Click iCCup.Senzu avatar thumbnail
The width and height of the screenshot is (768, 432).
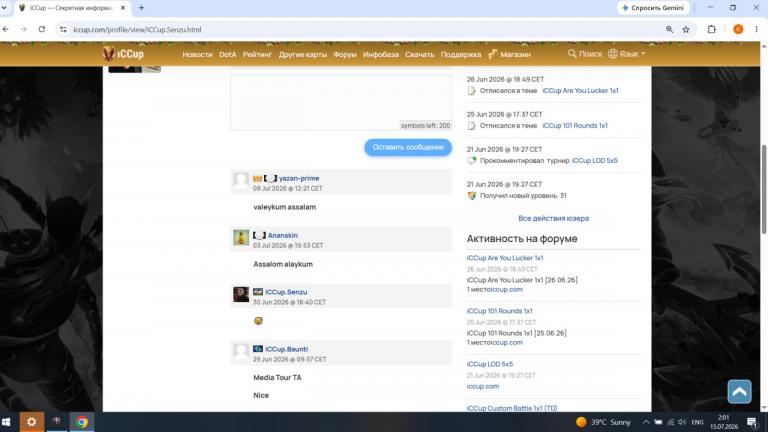(x=241, y=294)
